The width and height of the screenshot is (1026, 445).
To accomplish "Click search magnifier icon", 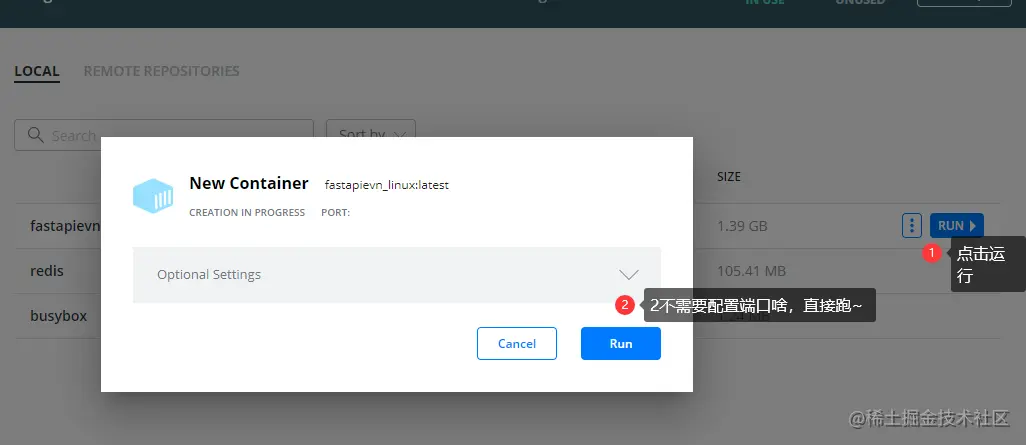I will pos(36,135).
